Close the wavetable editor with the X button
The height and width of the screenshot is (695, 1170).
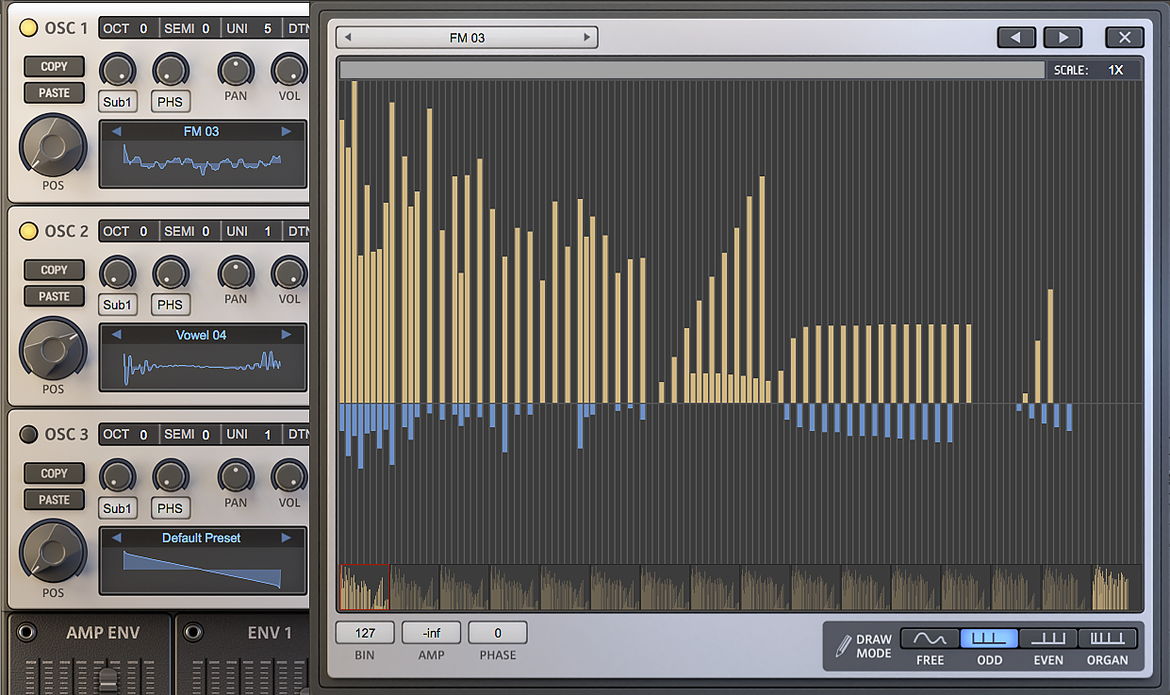(1124, 37)
